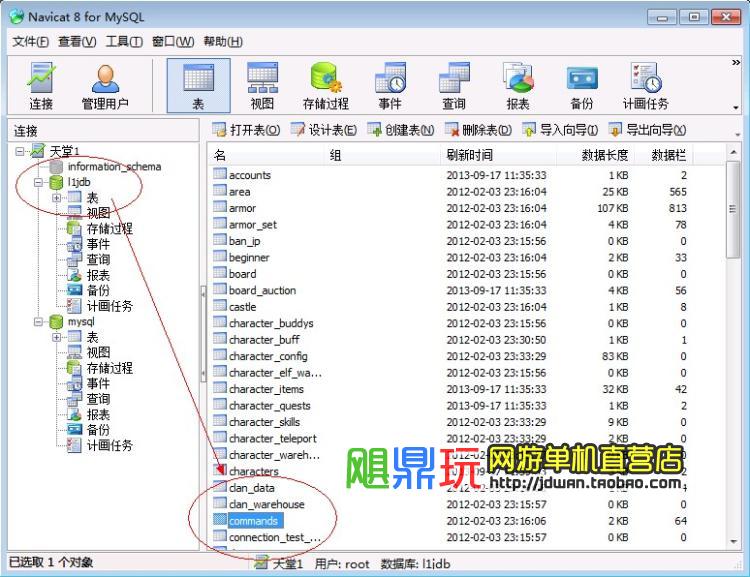Open the Help (帮助) menu
Screen dimensions: 750x577
[223, 42]
